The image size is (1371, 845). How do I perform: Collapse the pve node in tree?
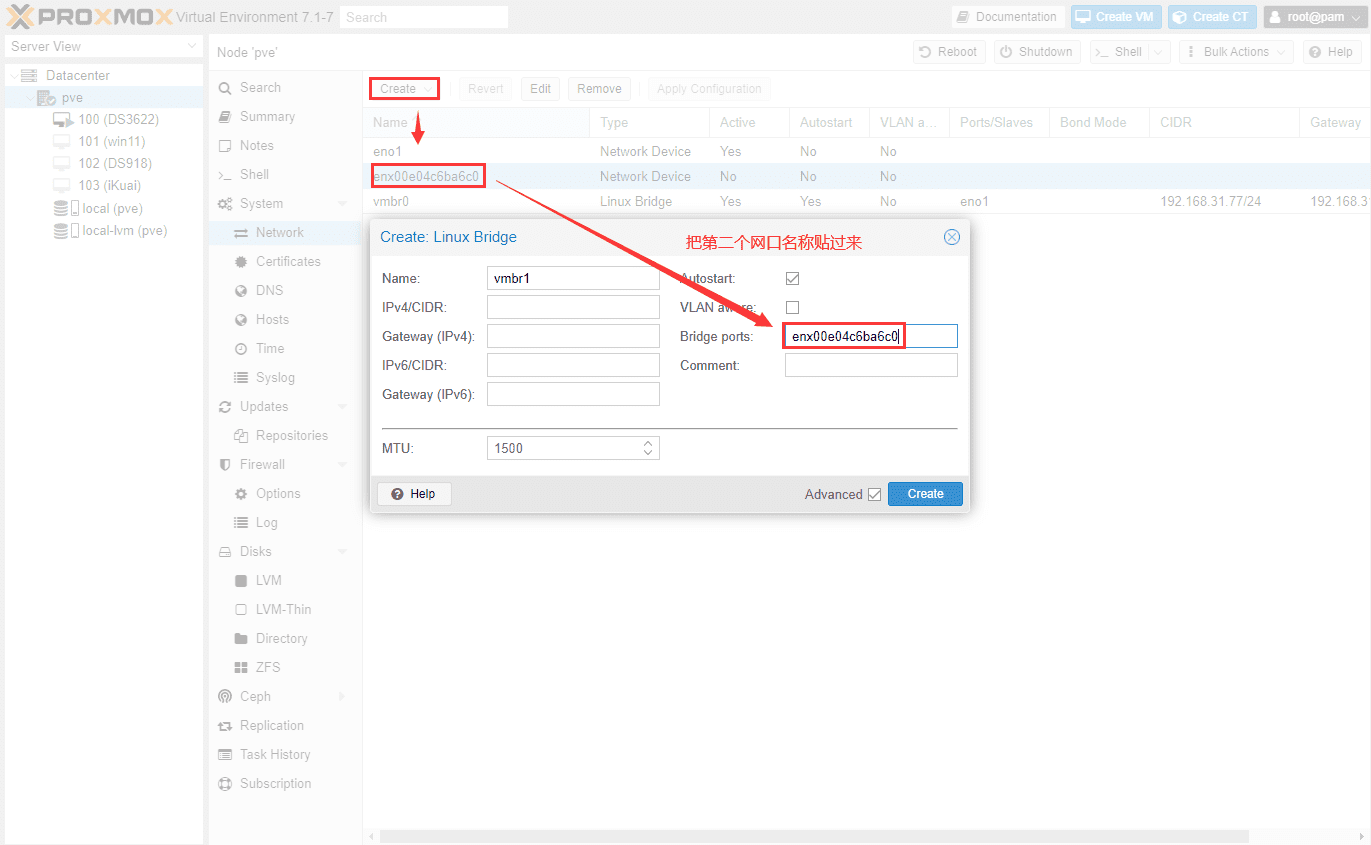29,98
